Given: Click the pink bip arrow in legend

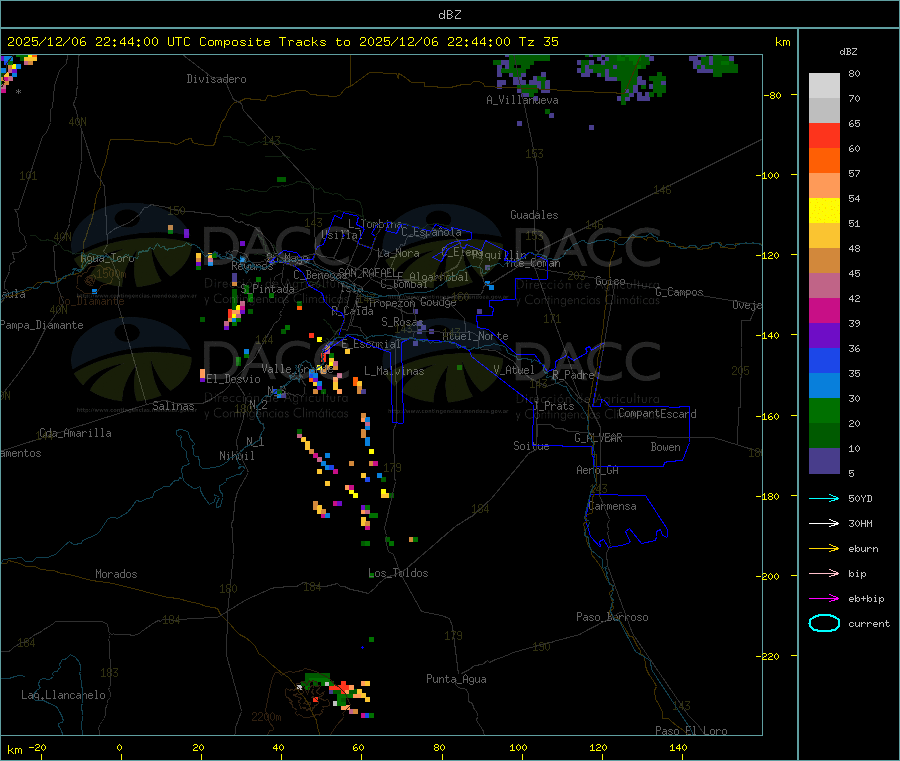Looking at the screenshot, I should (x=824, y=573).
